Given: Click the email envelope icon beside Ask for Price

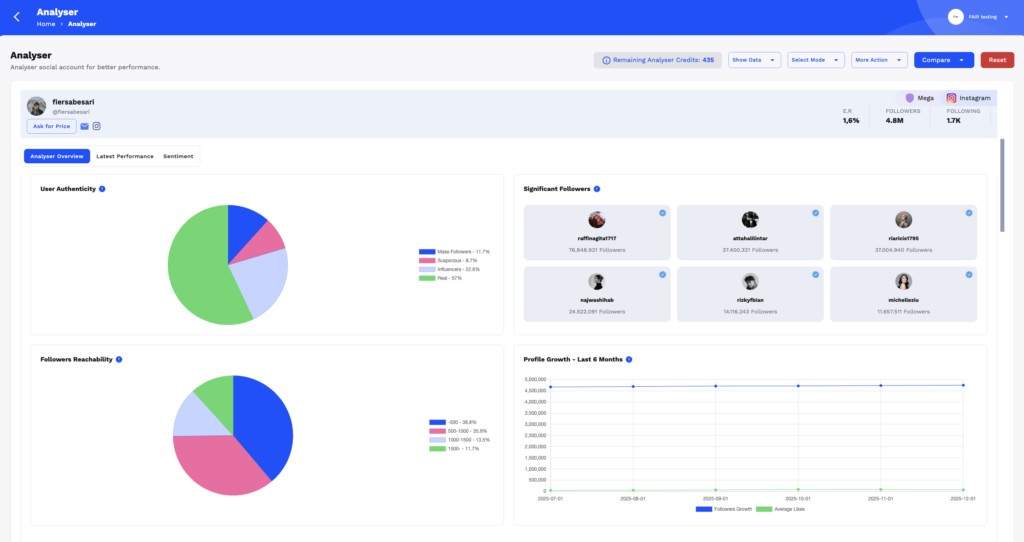Looking at the screenshot, I should point(84,126).
